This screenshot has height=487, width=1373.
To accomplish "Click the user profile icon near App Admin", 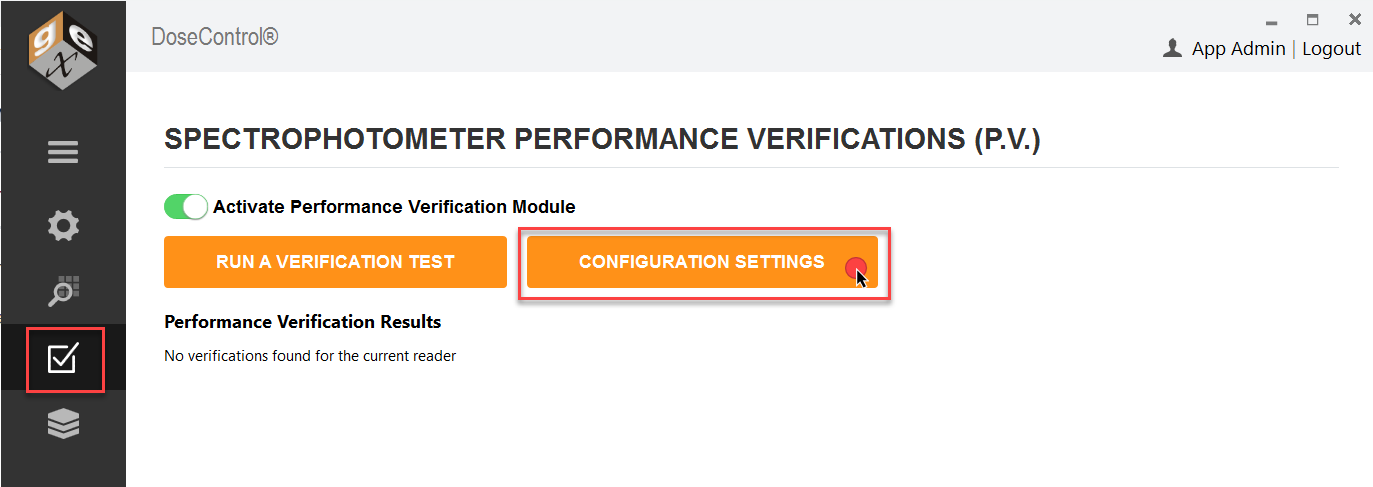I will (x=1173, y=48).
